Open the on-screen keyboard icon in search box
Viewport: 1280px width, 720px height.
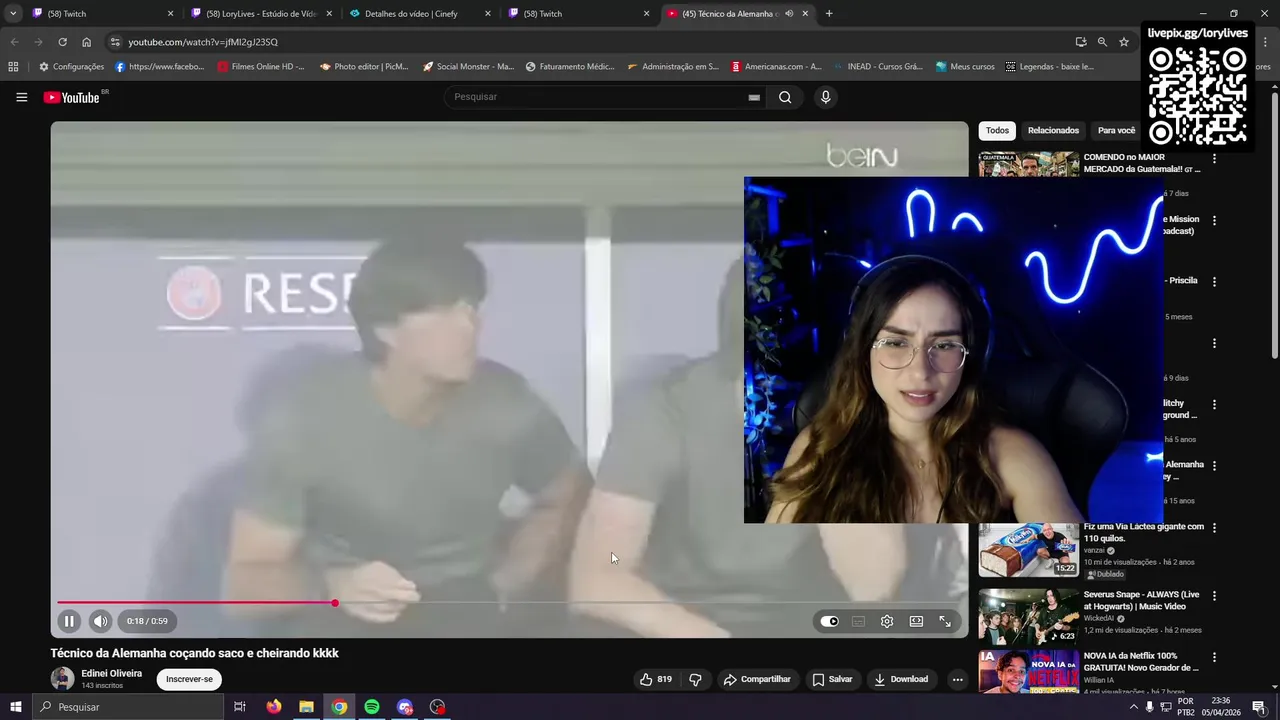(x=754, y=97)
